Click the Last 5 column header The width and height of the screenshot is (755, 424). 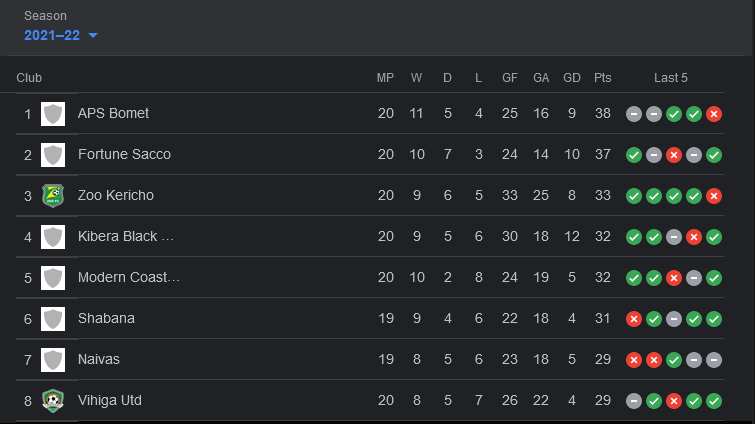coord(671,78)
